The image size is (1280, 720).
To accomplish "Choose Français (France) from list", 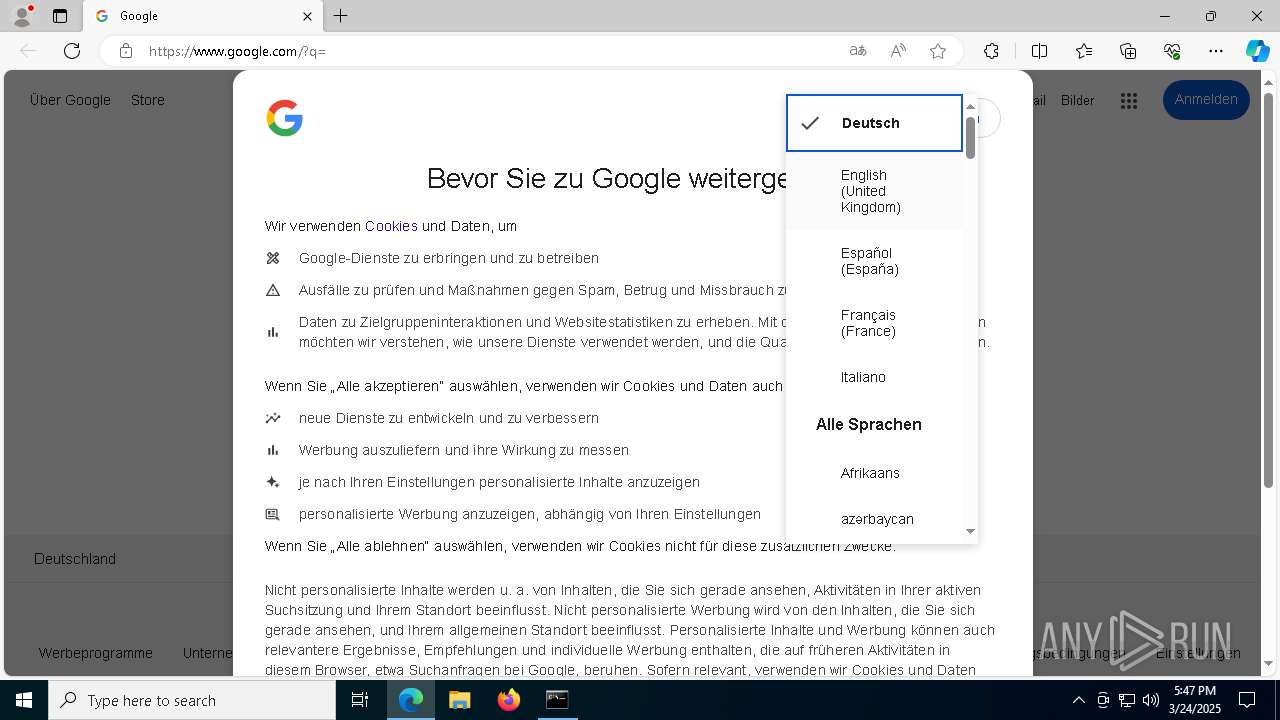I will click(x=874, y=323).
